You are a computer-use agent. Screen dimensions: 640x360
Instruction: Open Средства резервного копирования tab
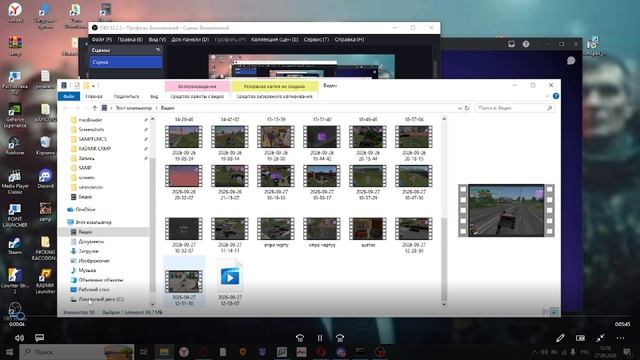click(x=274, y=96)
